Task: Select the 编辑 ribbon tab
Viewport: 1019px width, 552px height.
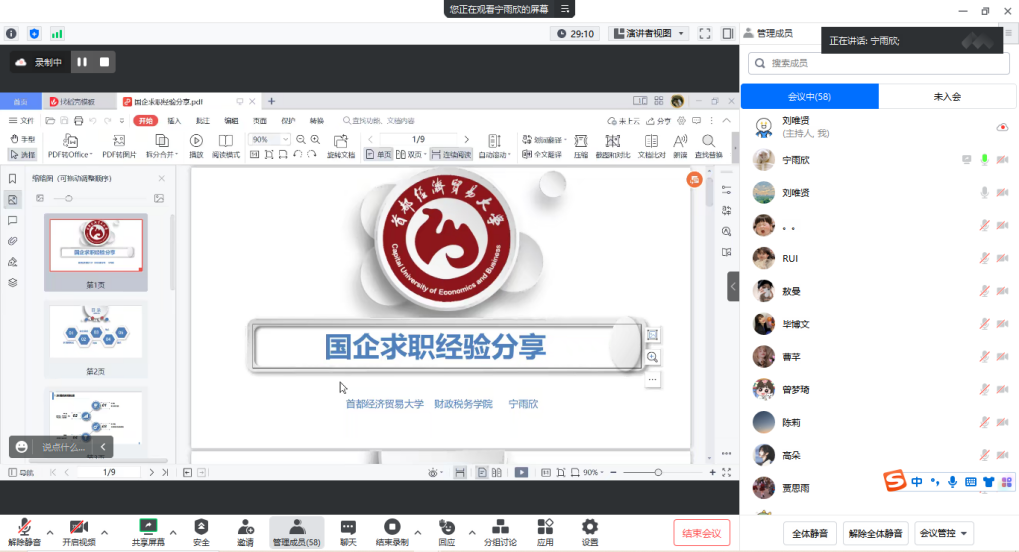Action: pyautogui.click(x=231, y=120)
